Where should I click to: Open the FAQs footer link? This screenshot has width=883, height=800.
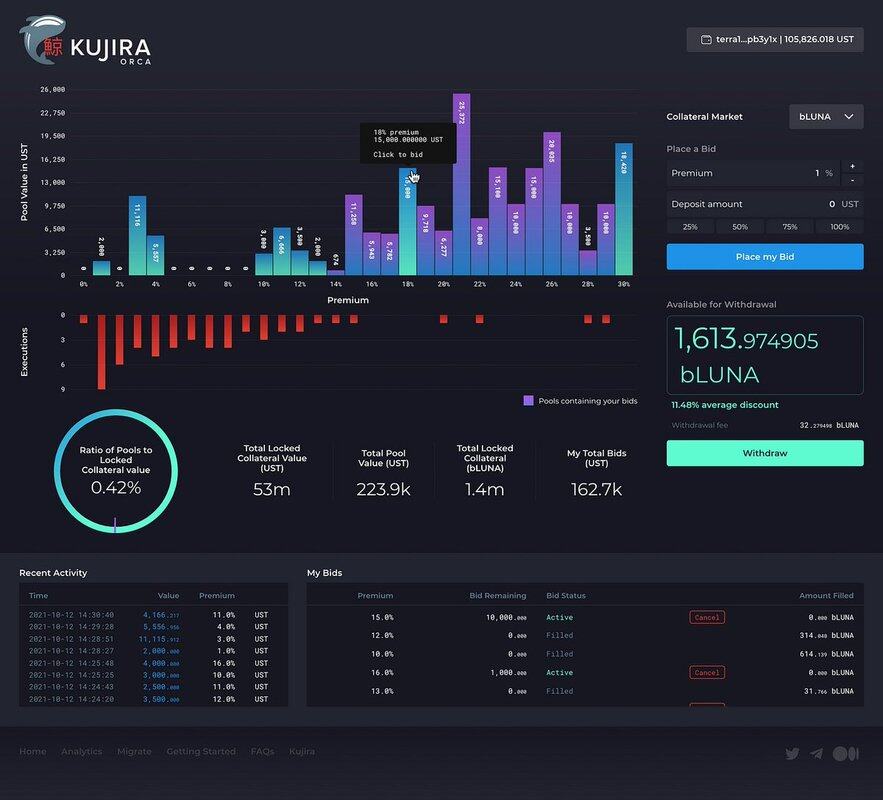point(262,752)
